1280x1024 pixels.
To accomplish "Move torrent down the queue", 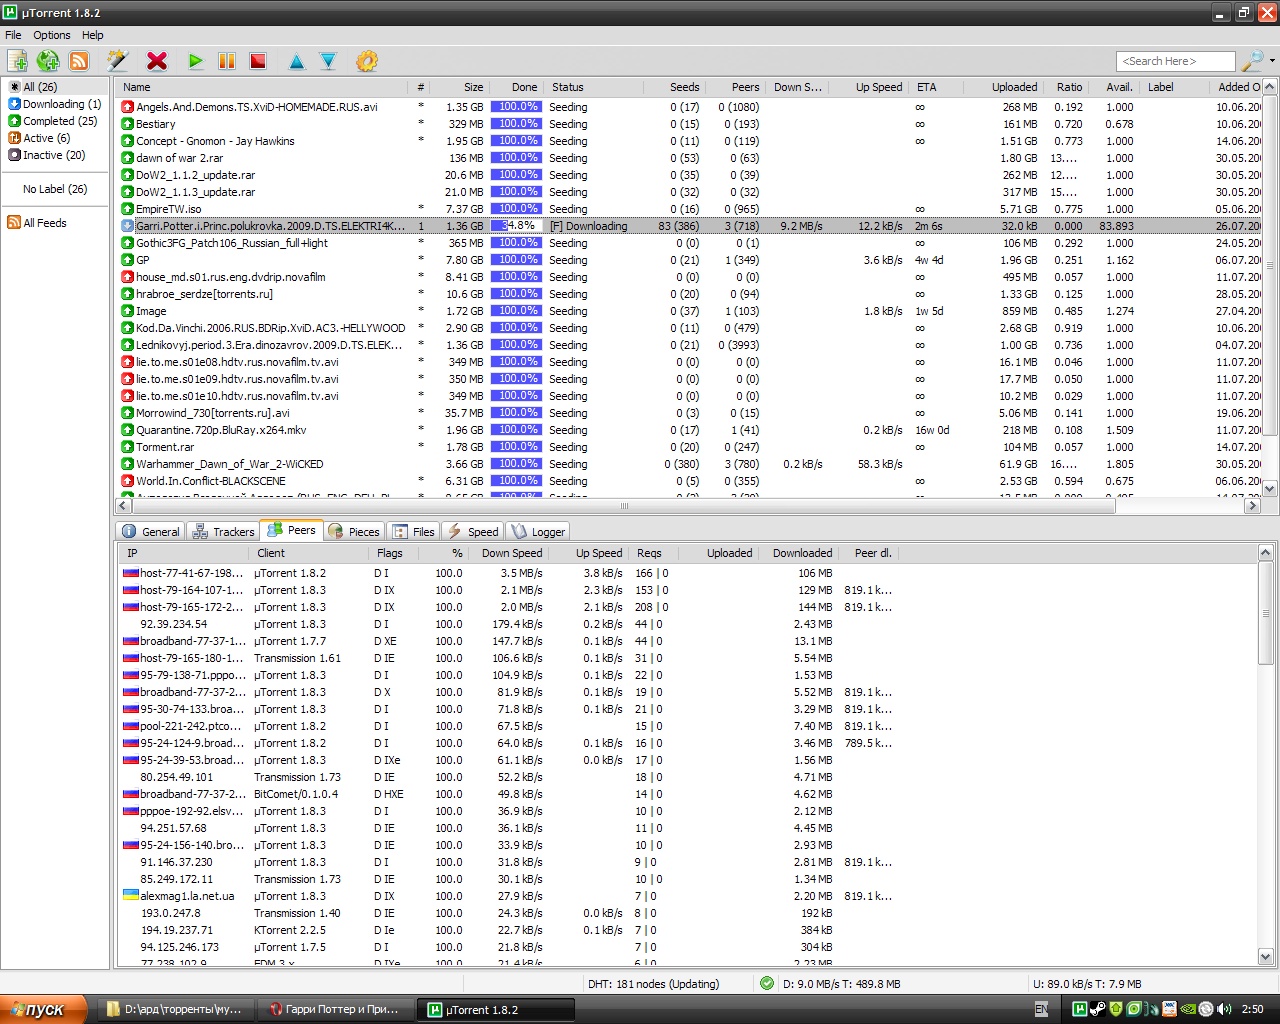I will point(328,61).
